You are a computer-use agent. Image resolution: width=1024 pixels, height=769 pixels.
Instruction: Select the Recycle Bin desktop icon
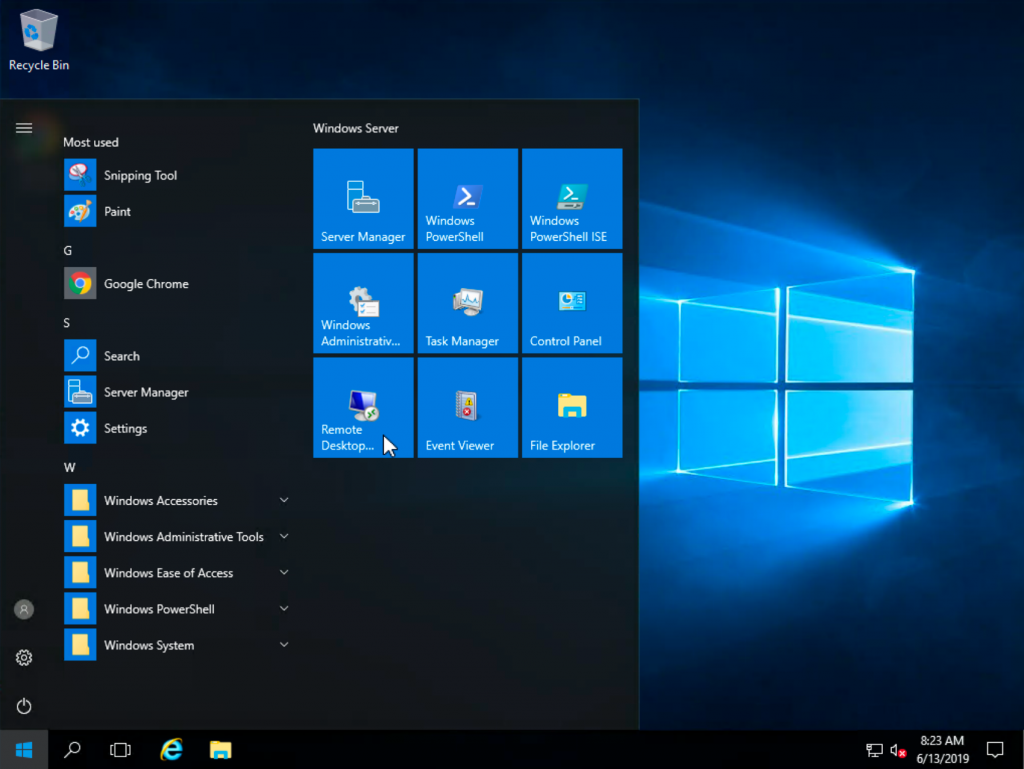point(39,40)
